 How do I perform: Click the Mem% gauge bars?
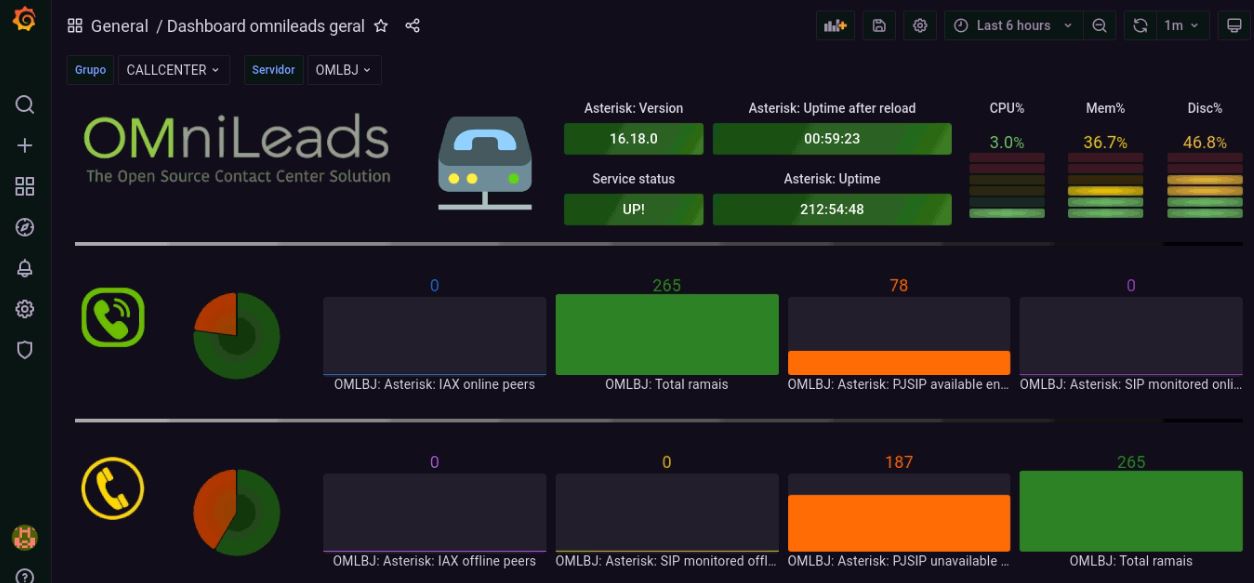(x=1105, y=186)
